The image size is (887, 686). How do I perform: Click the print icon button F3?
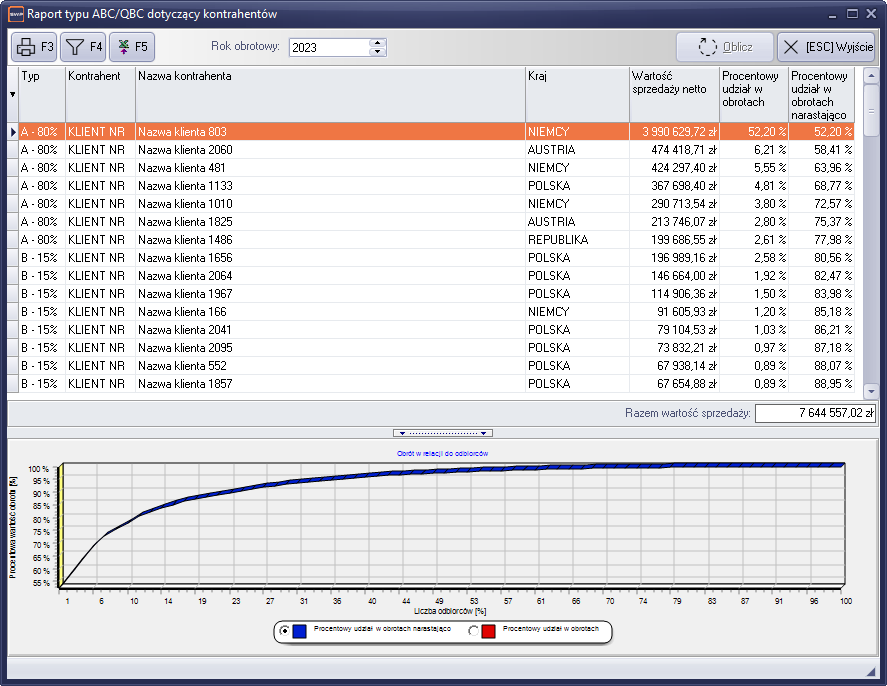point(34,47)
